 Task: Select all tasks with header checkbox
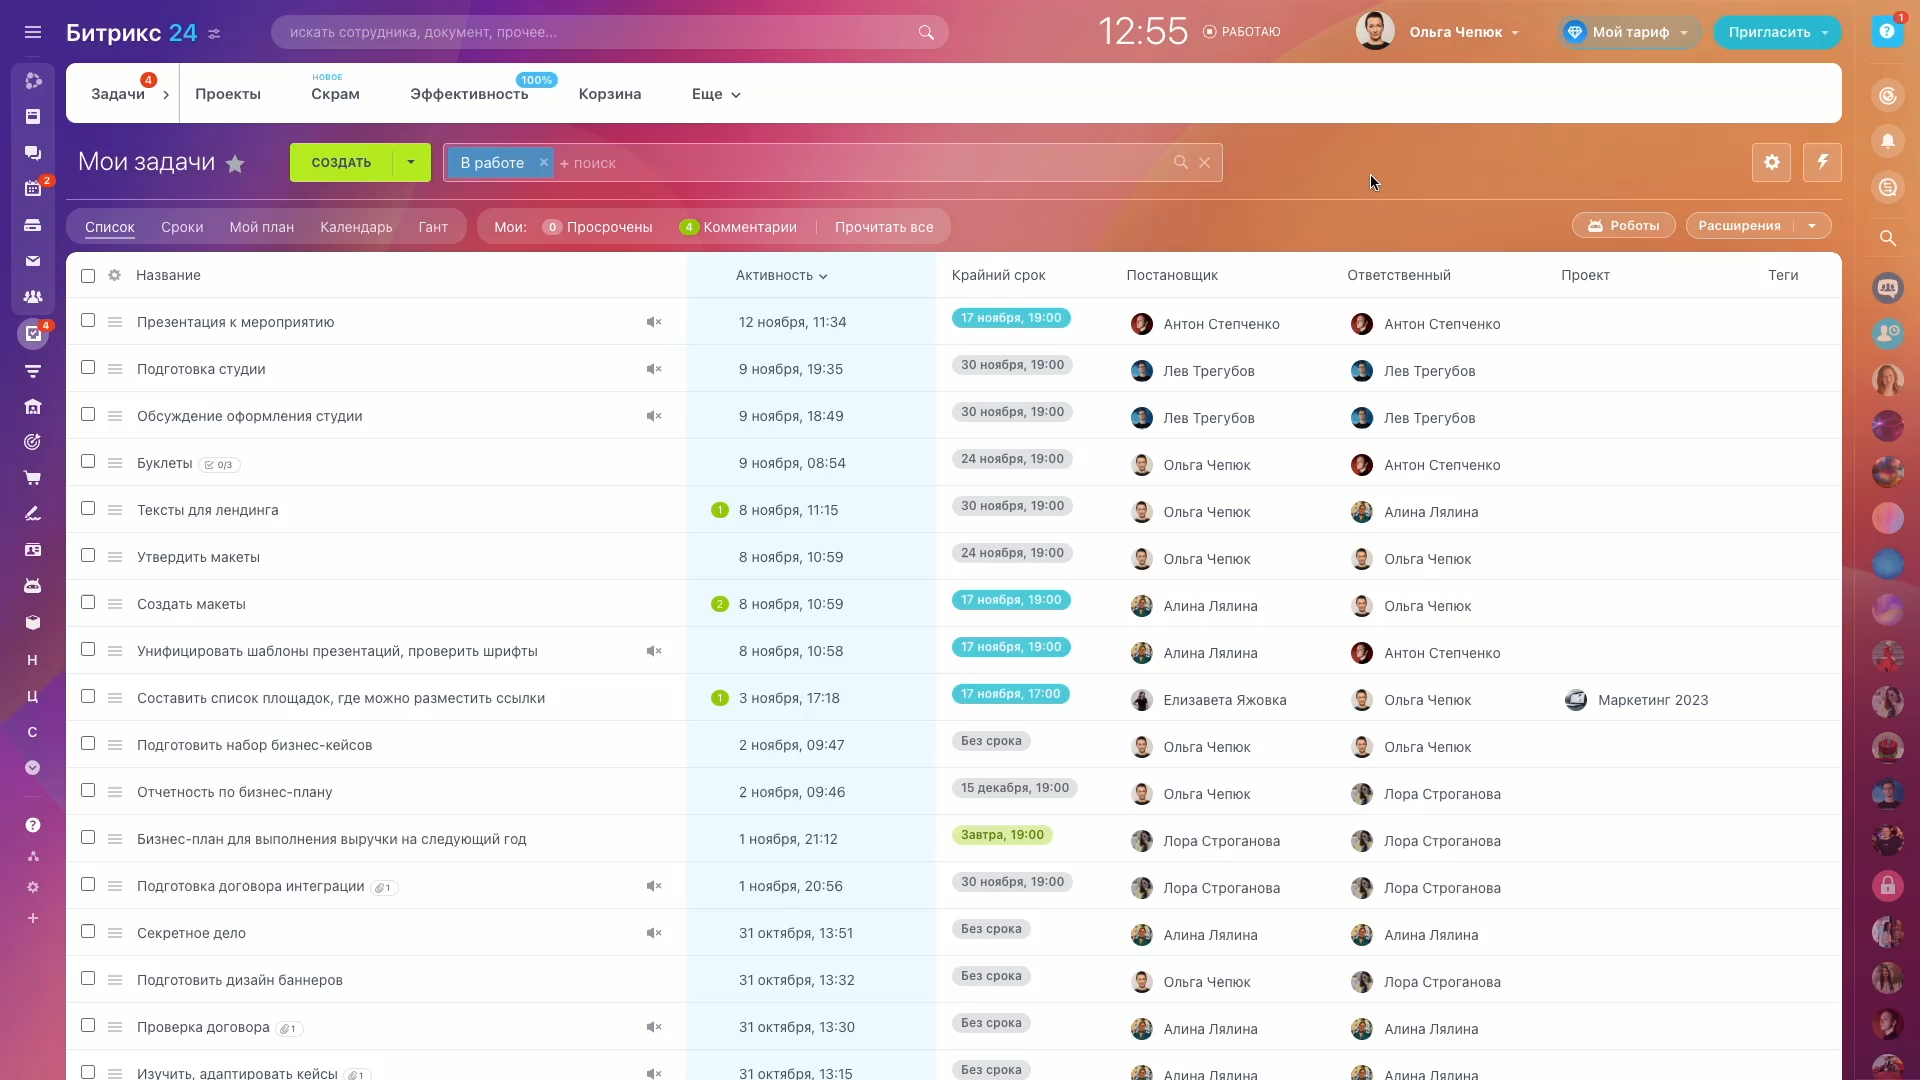click(x=88, y=276)
